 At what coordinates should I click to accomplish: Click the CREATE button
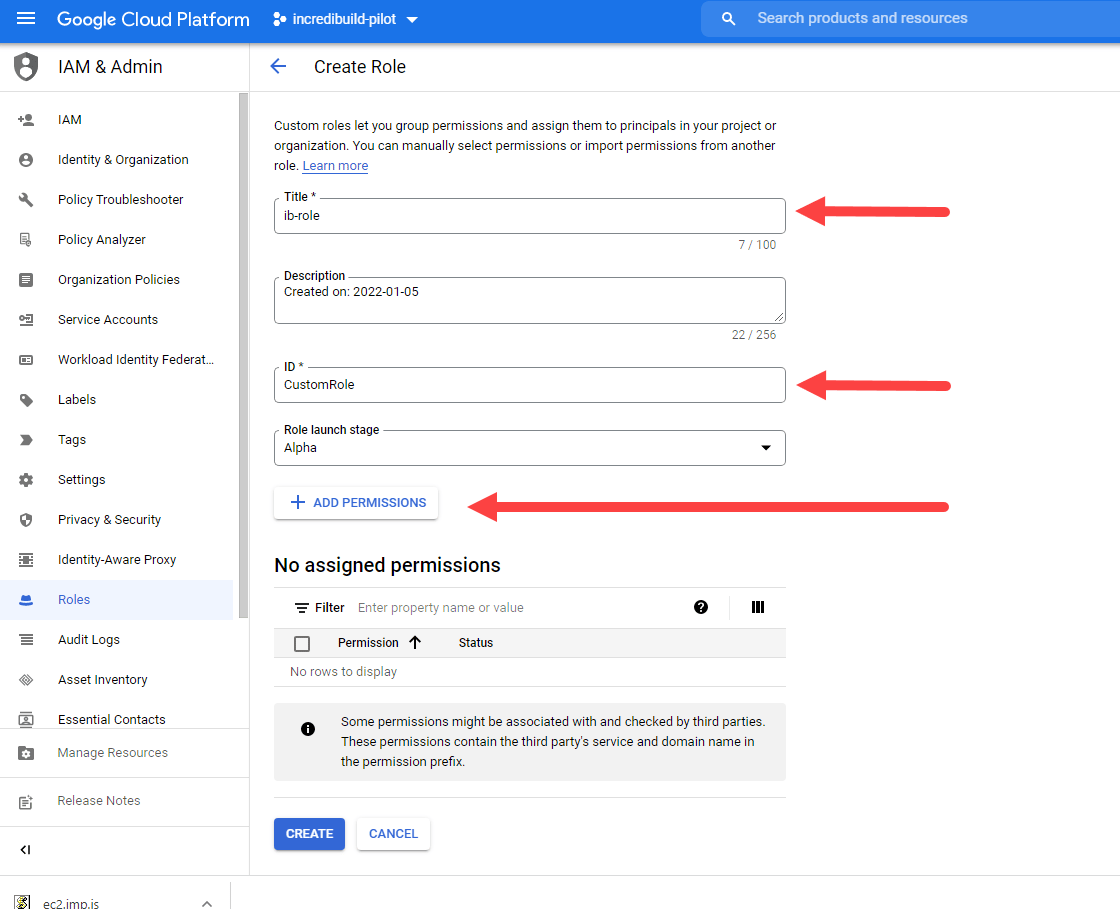(309, 834)
